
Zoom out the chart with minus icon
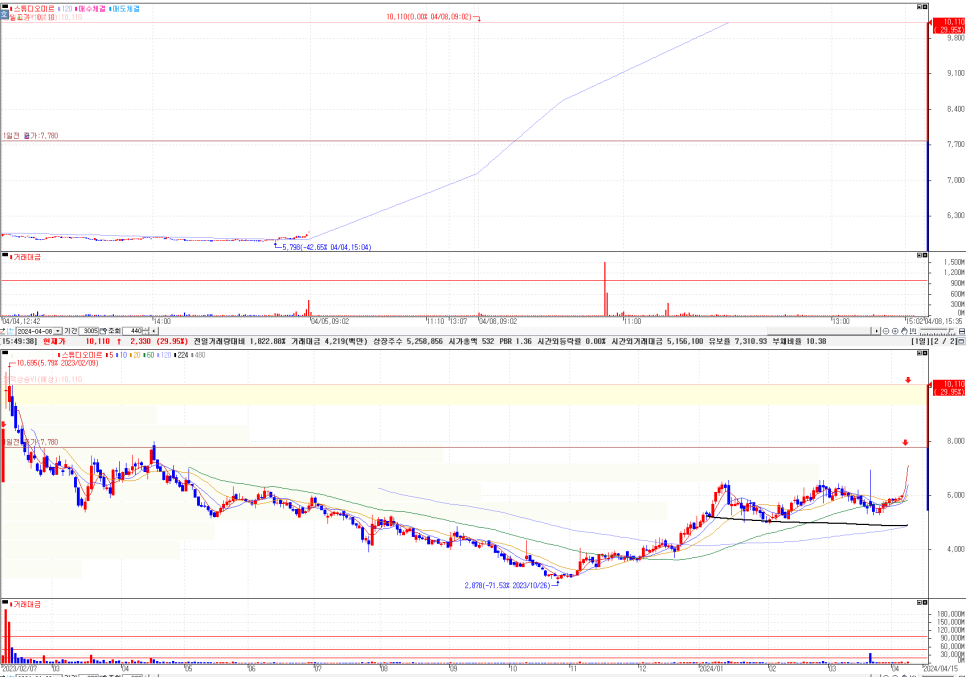(887, 331)
